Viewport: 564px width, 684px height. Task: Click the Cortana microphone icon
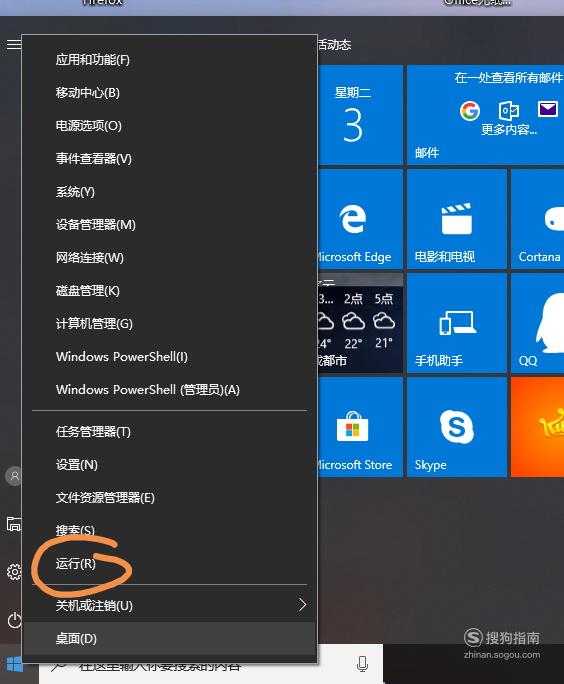[362, 664]
